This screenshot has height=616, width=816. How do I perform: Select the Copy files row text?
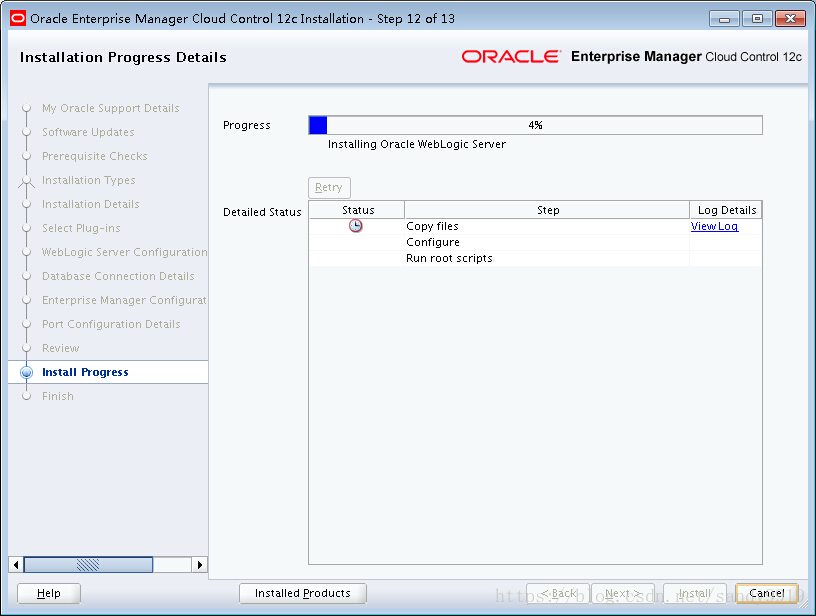coord(432,226)
